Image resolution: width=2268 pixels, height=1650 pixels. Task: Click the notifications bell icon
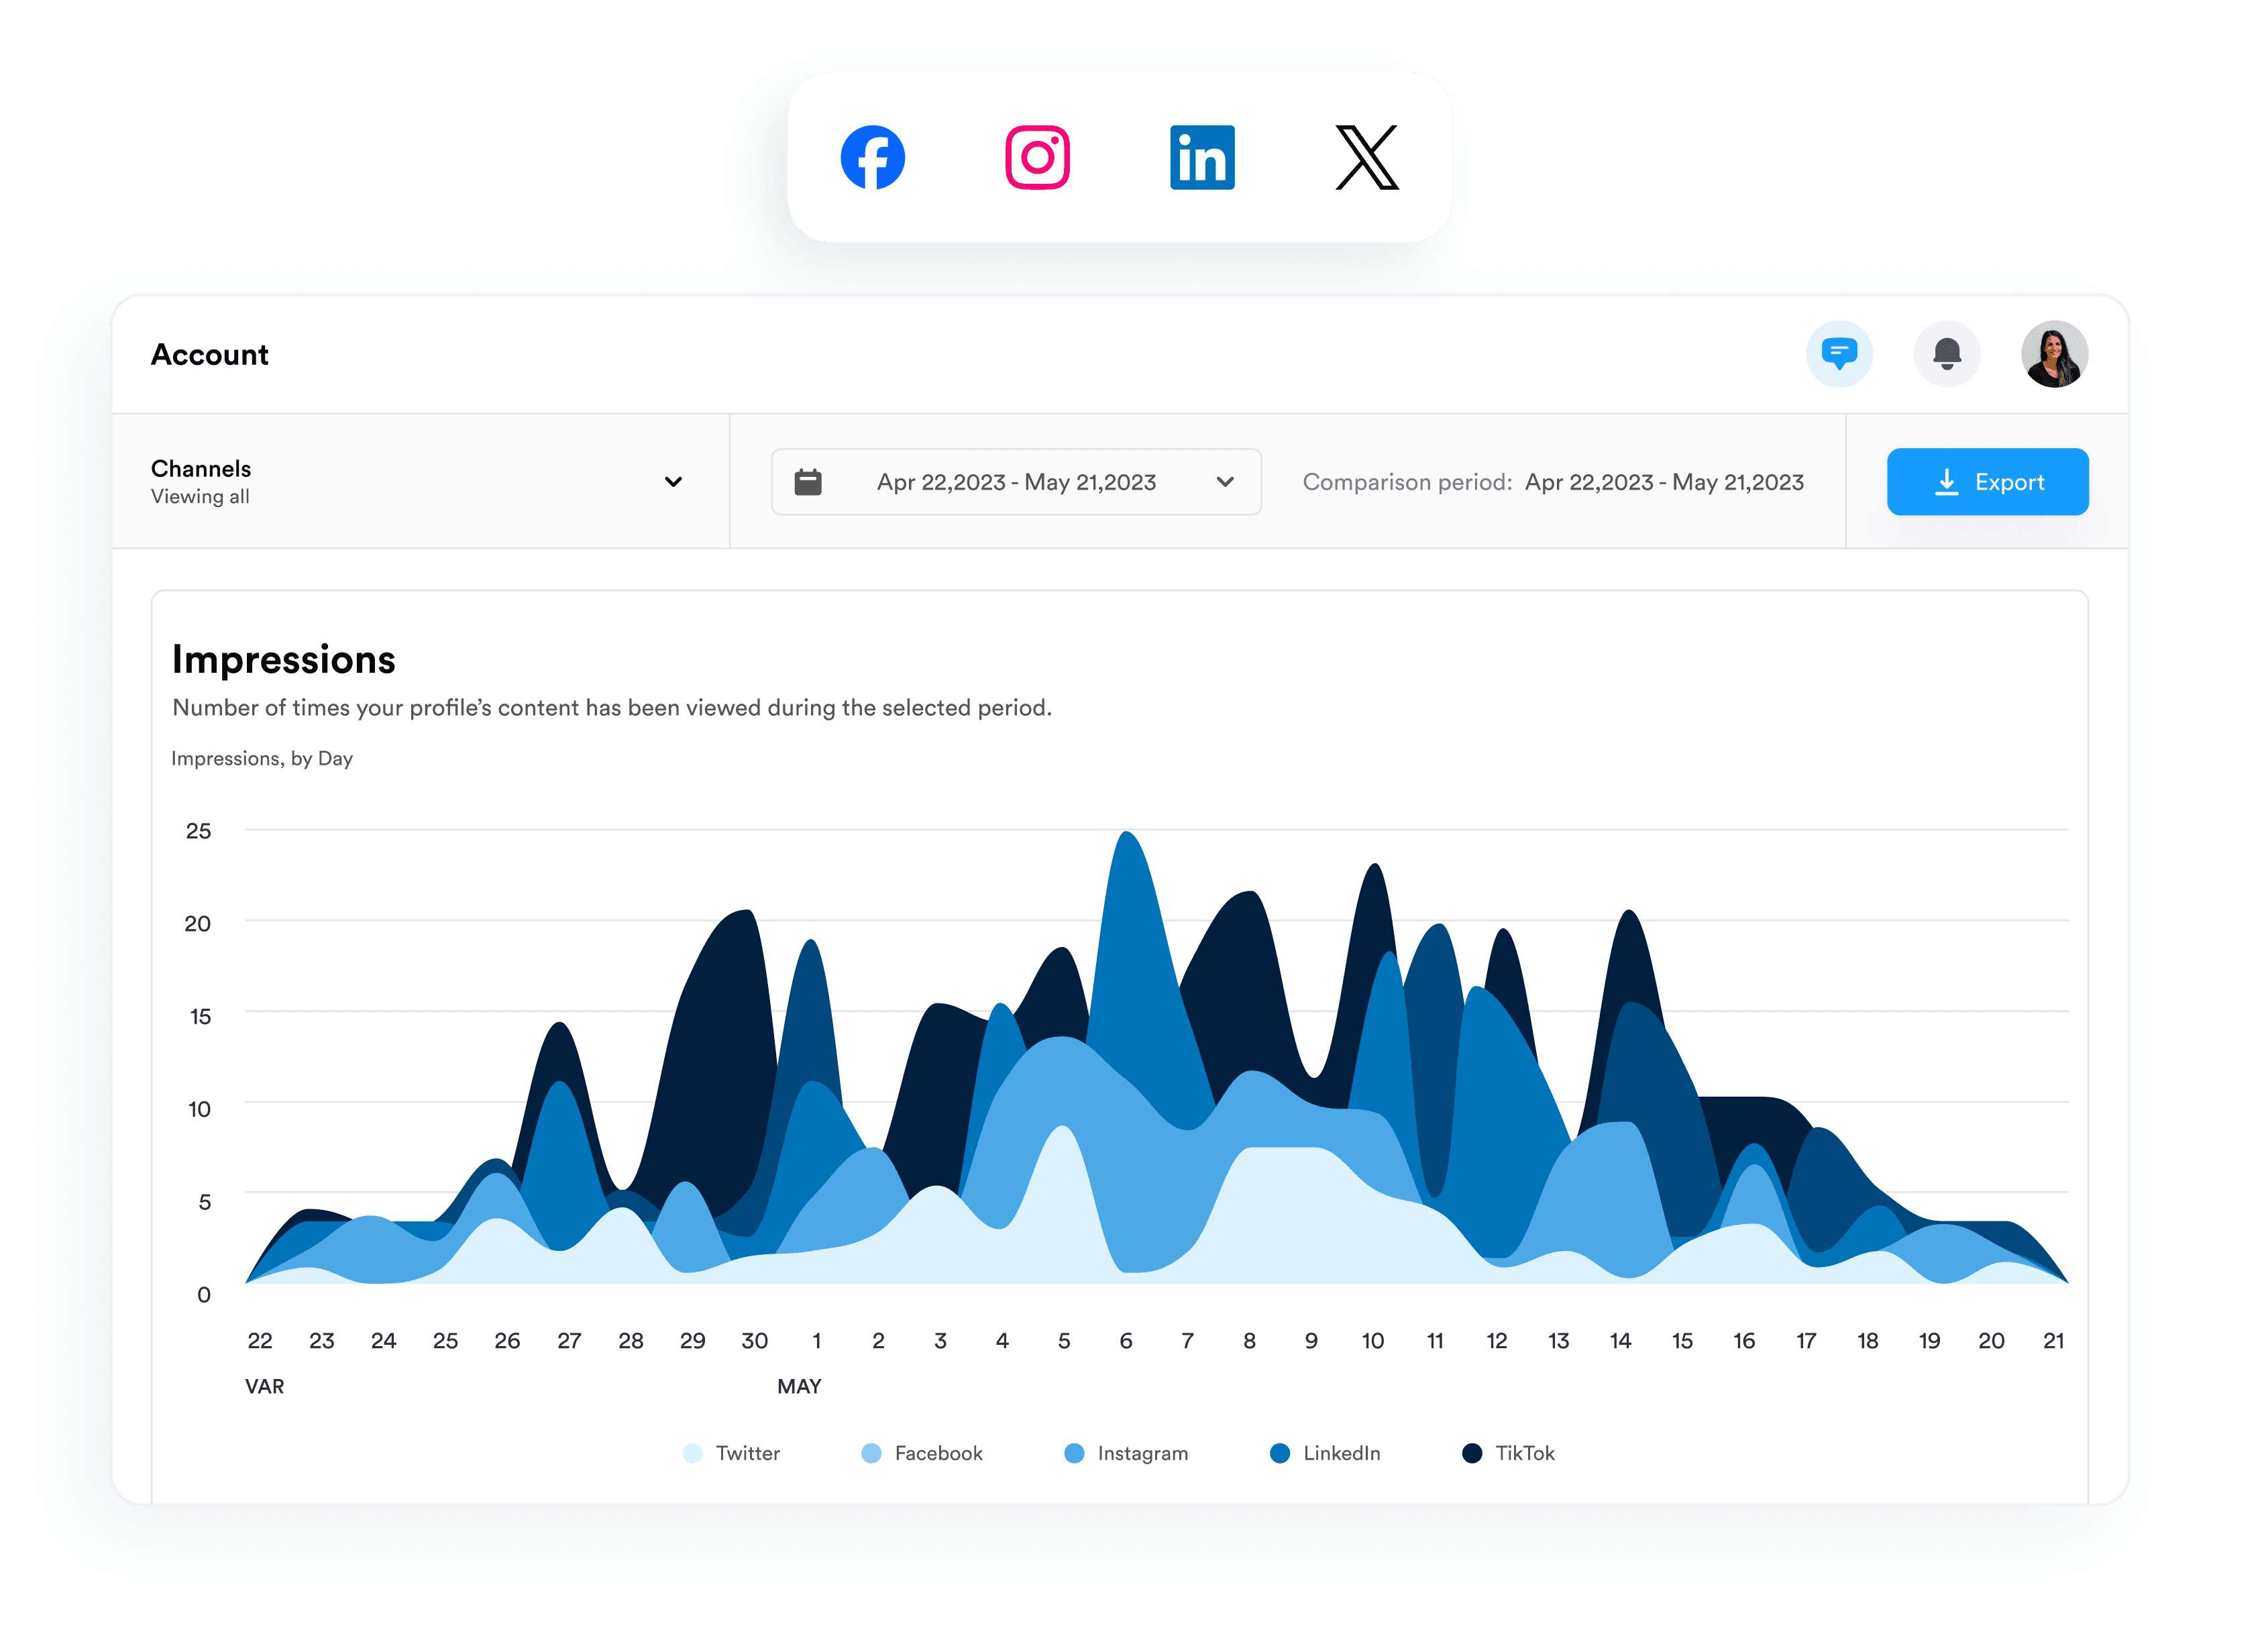pos(1947,354)
